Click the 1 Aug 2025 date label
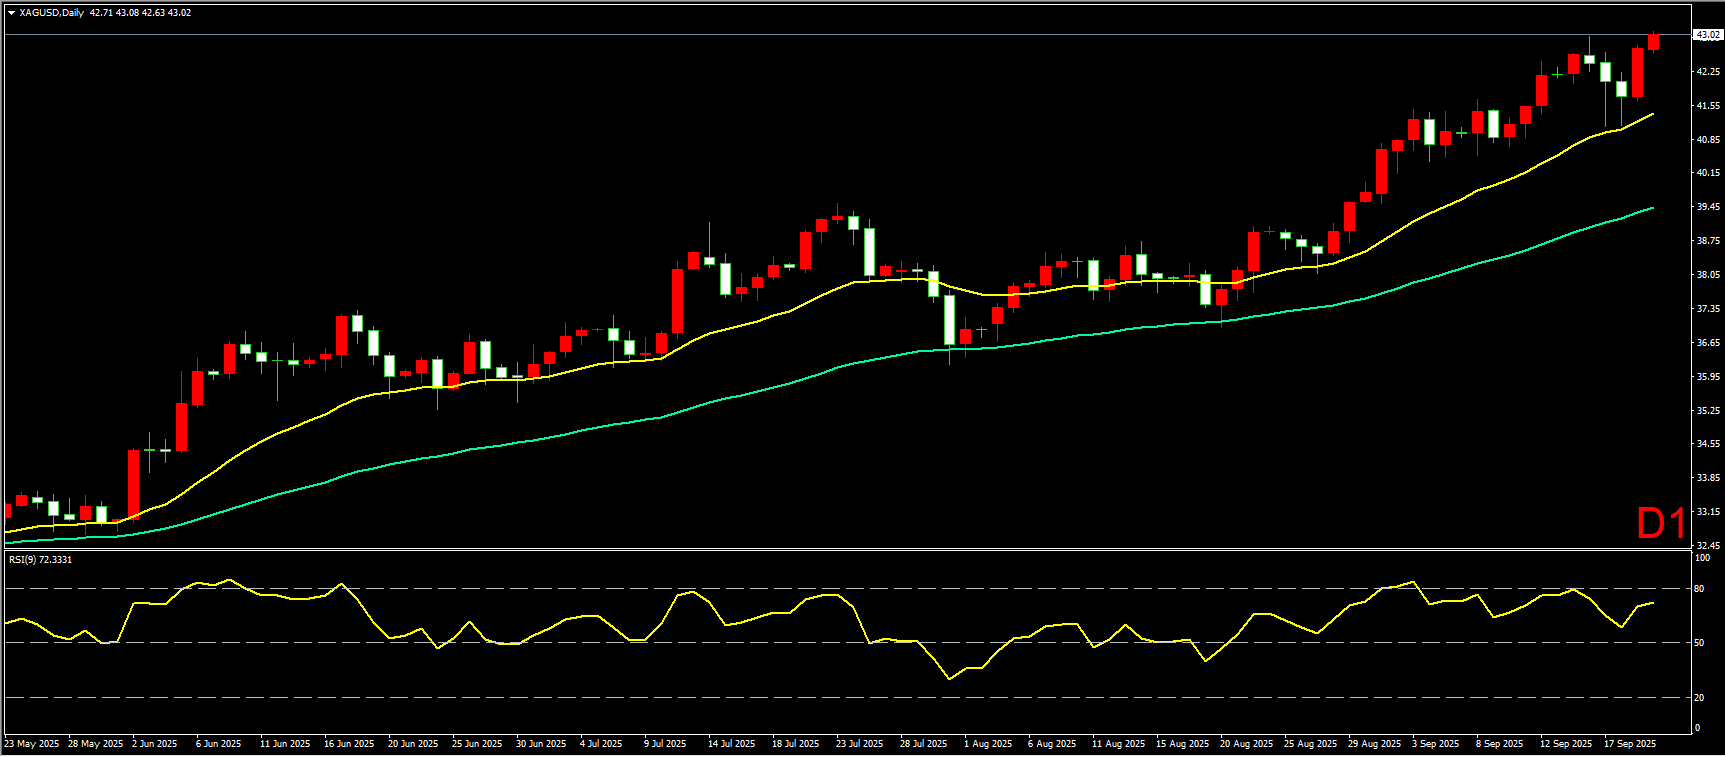Viewport: 1725px width, 757px height. [x=987, y=744]
